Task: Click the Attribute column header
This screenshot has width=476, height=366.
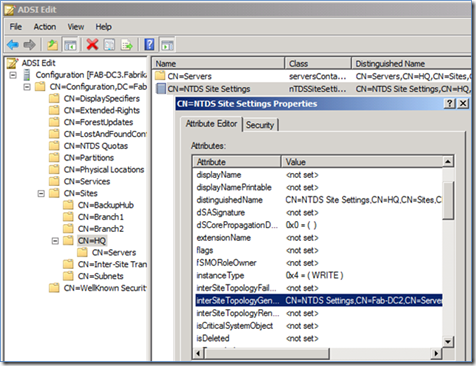Action: click(237, 162)
